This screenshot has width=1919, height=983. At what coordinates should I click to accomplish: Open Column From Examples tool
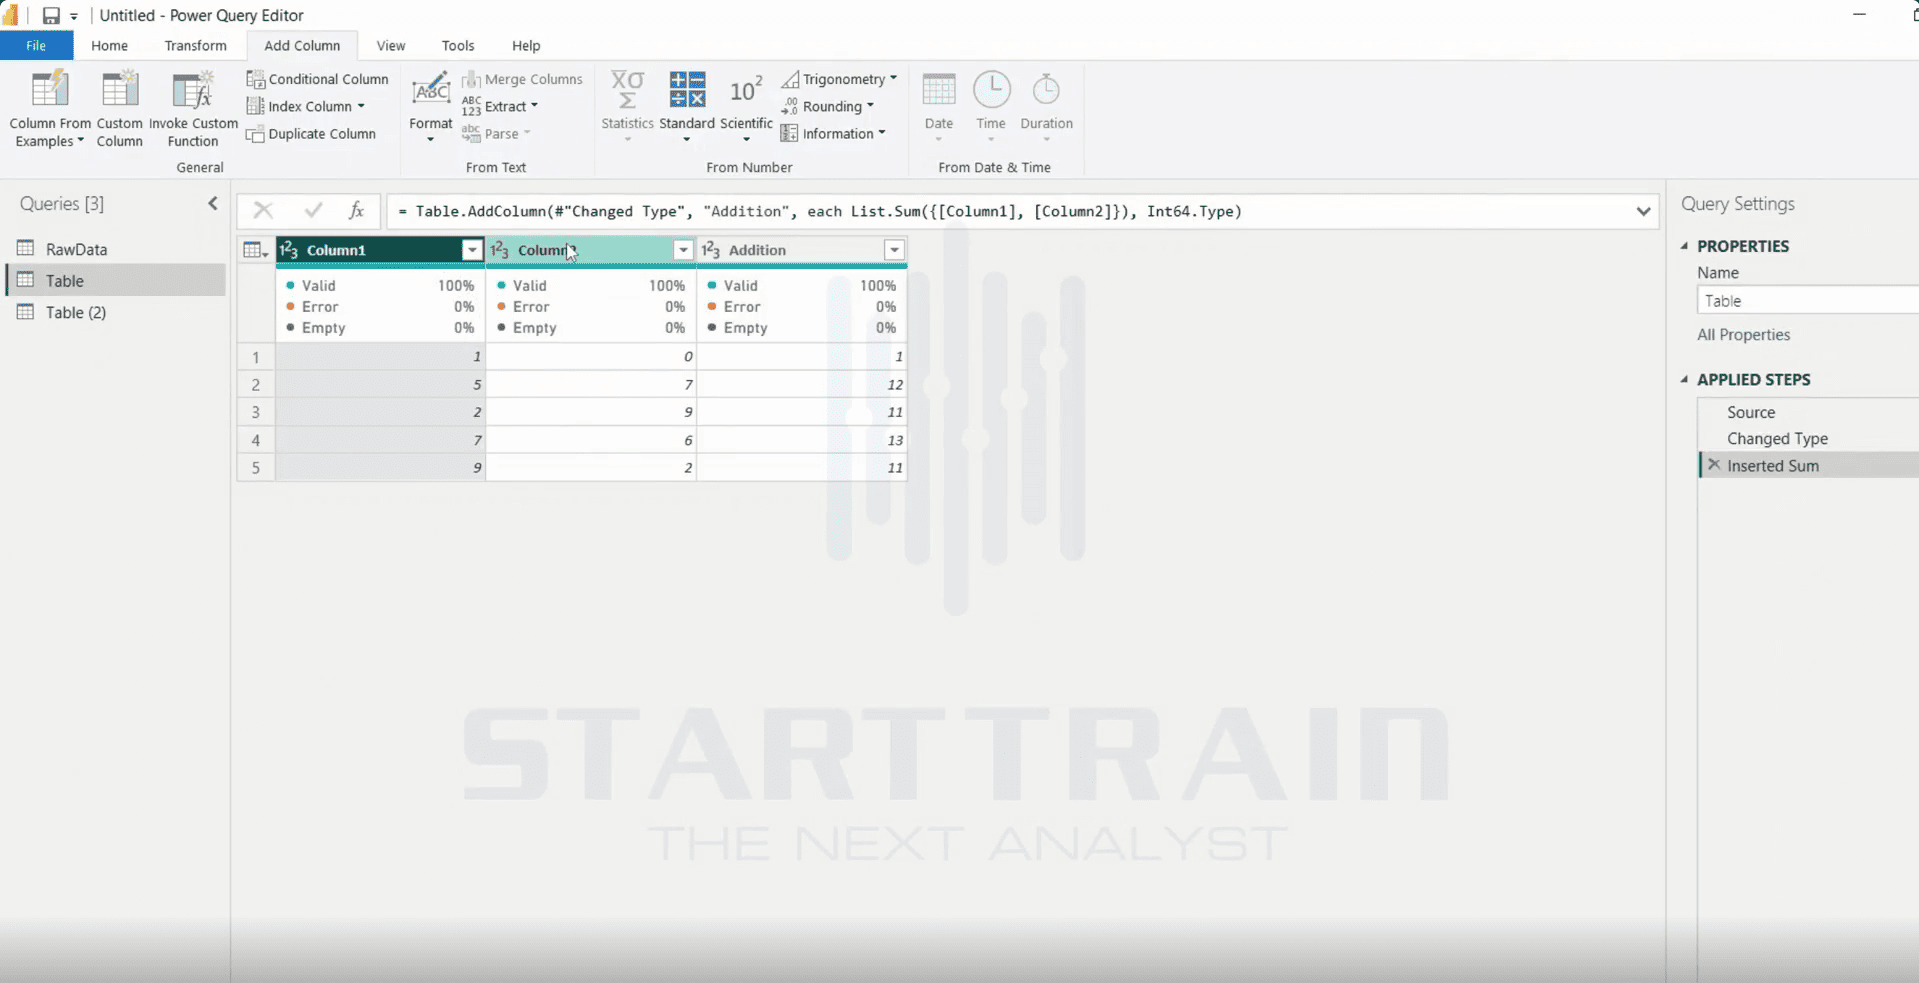(x=50, y=109)
